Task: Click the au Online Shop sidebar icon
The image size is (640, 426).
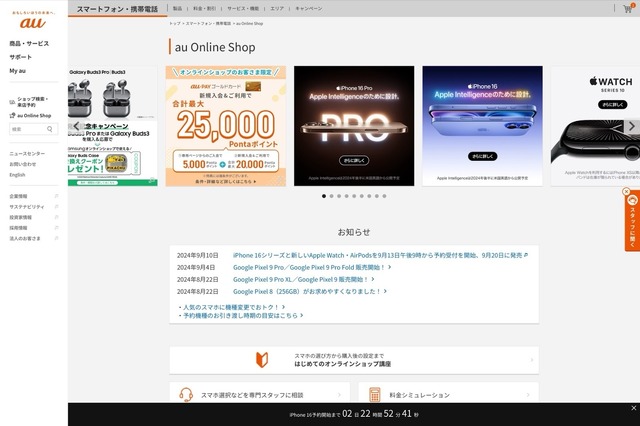Action: pos(12,115)
